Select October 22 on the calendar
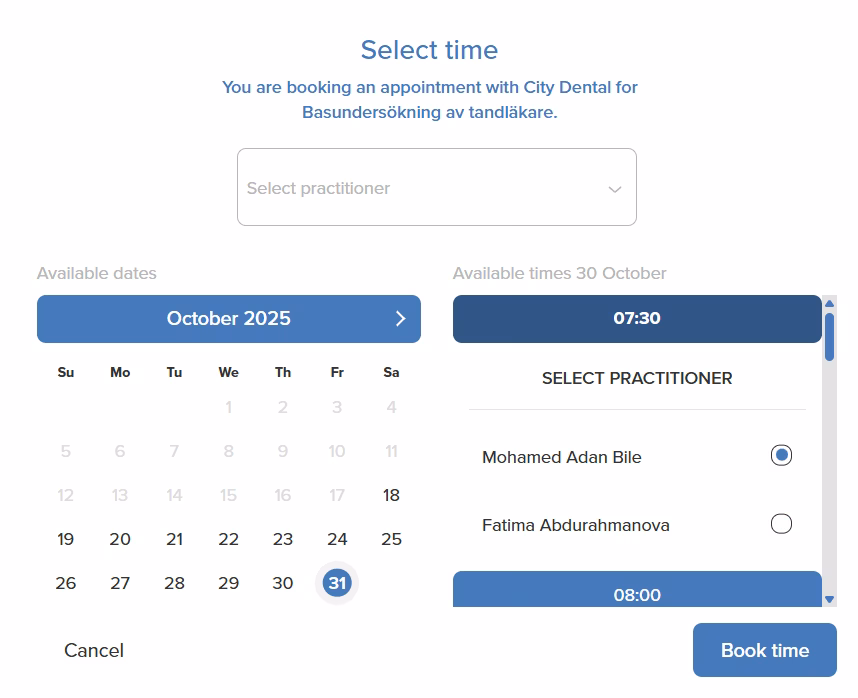This screenshot has width=858, height=698. pos(228,539)
